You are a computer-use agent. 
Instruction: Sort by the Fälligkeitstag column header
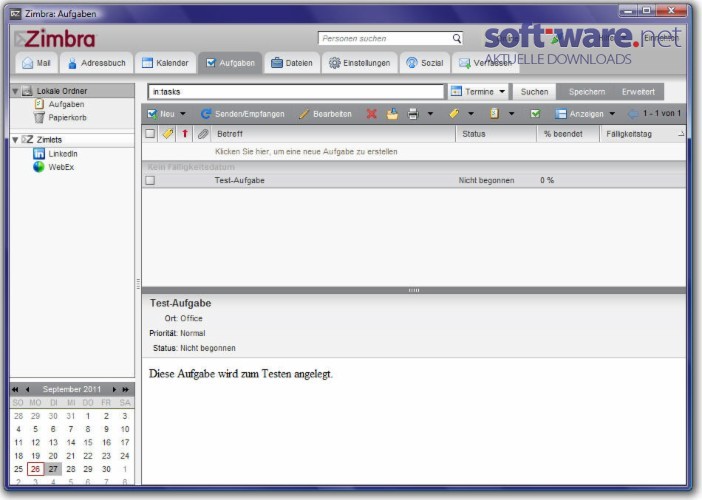click(642, 134)
